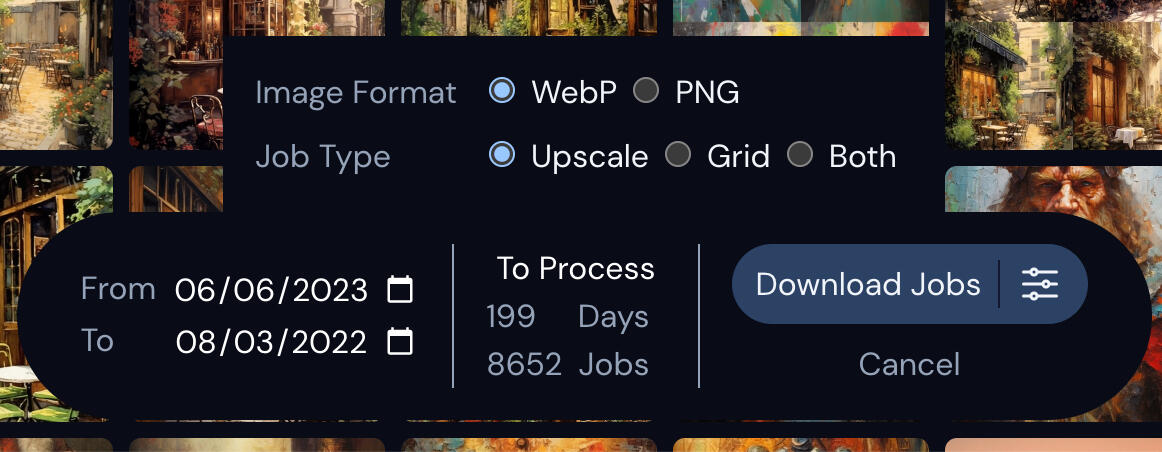Open the From date calendar picker

[400, 290]
